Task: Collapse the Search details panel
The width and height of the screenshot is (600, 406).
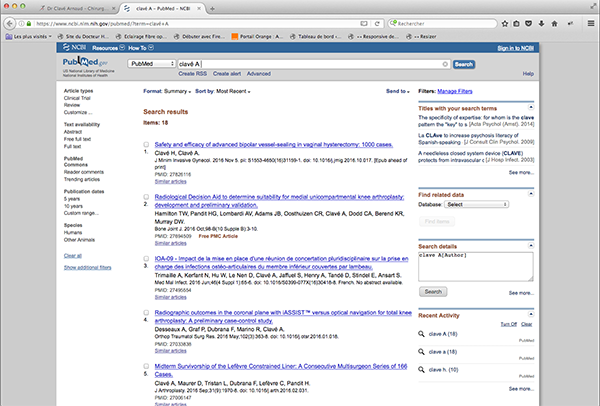Action: coord(531,245)
